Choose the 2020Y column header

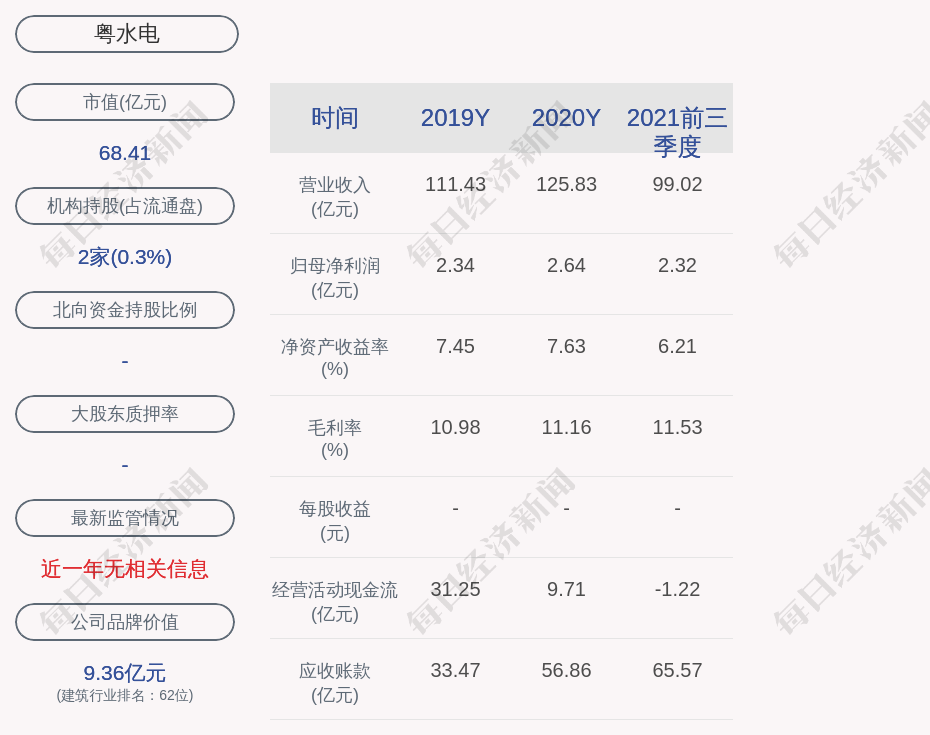566,118
